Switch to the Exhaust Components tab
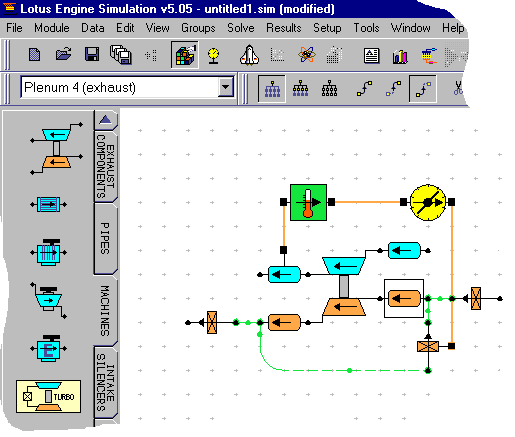 point(105,167)
